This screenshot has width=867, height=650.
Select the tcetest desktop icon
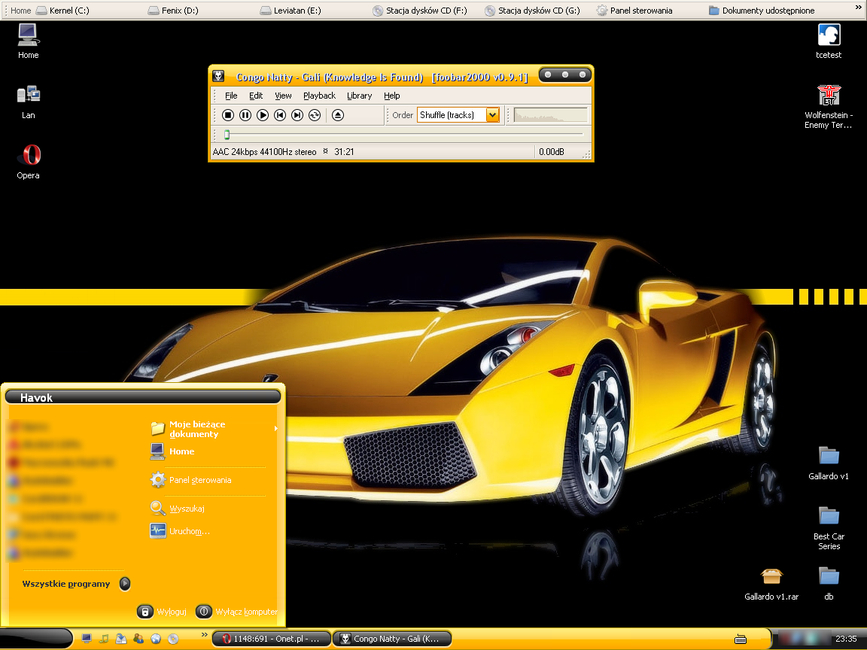click(828, 41)
